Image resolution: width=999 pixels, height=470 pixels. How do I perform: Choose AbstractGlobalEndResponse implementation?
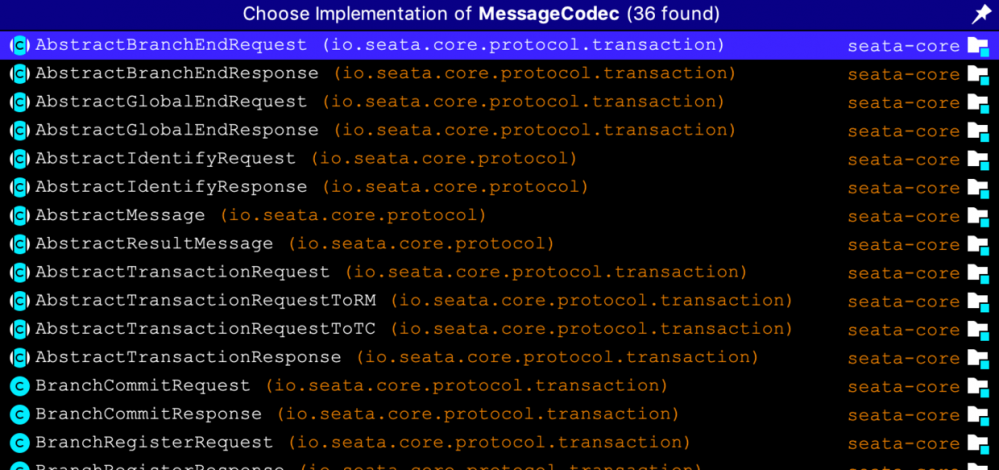[x=176, y=130]
